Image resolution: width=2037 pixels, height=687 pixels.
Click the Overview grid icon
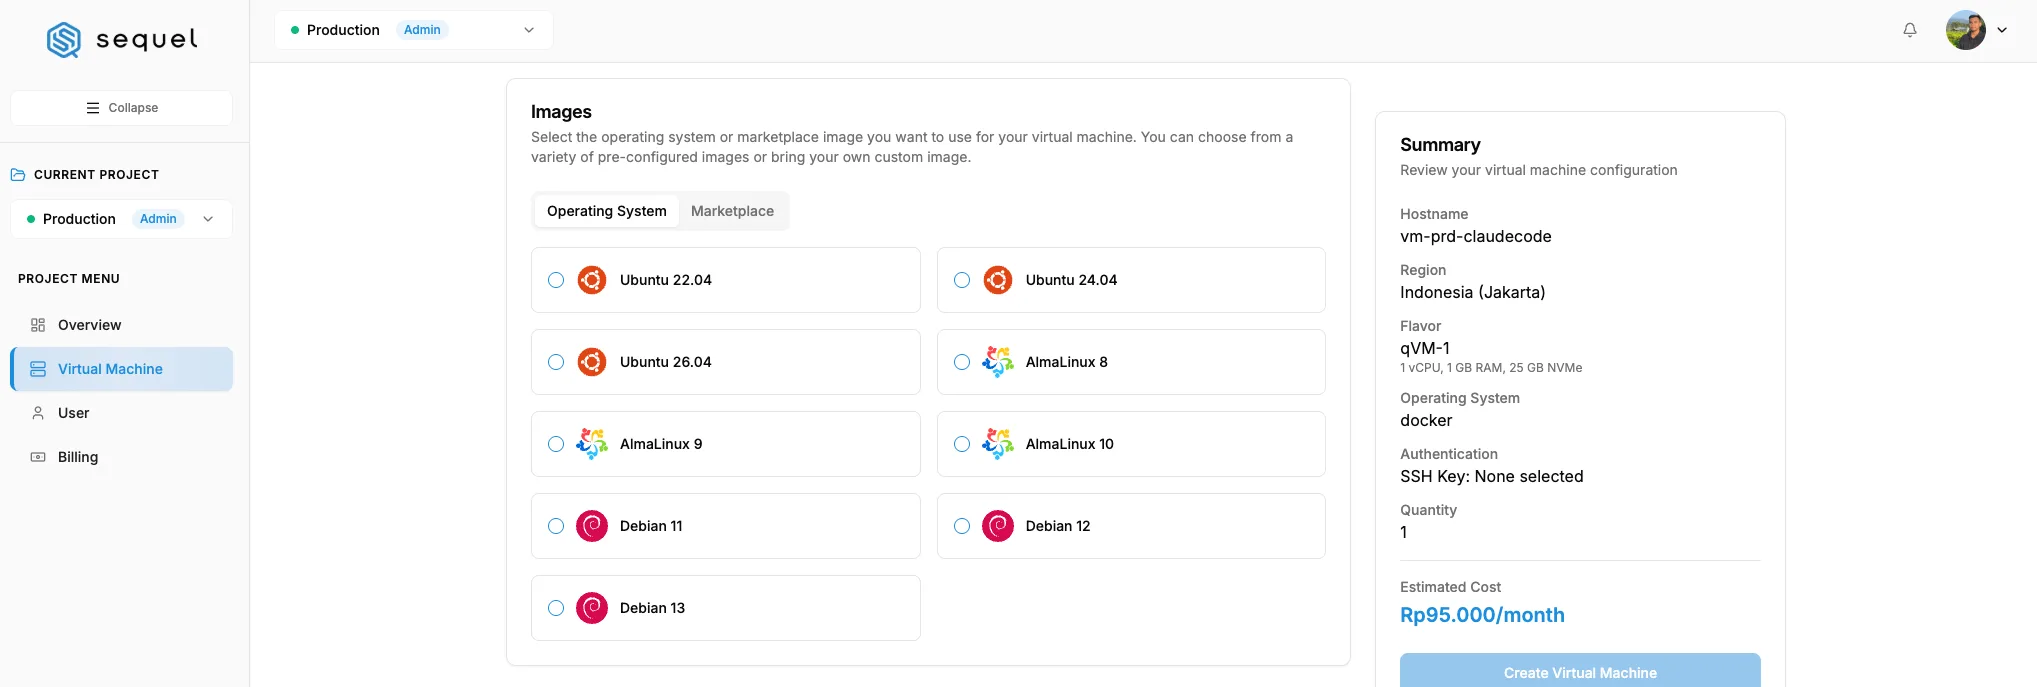[x=38, y=325]
